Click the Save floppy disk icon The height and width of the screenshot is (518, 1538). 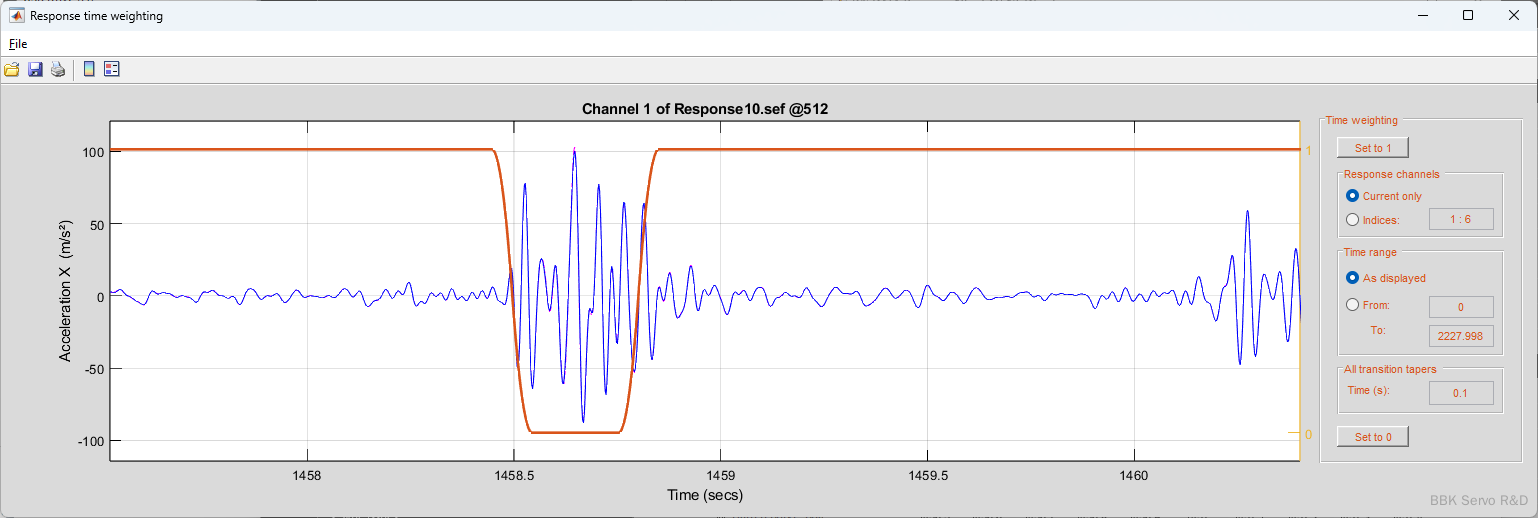[35, 69]
